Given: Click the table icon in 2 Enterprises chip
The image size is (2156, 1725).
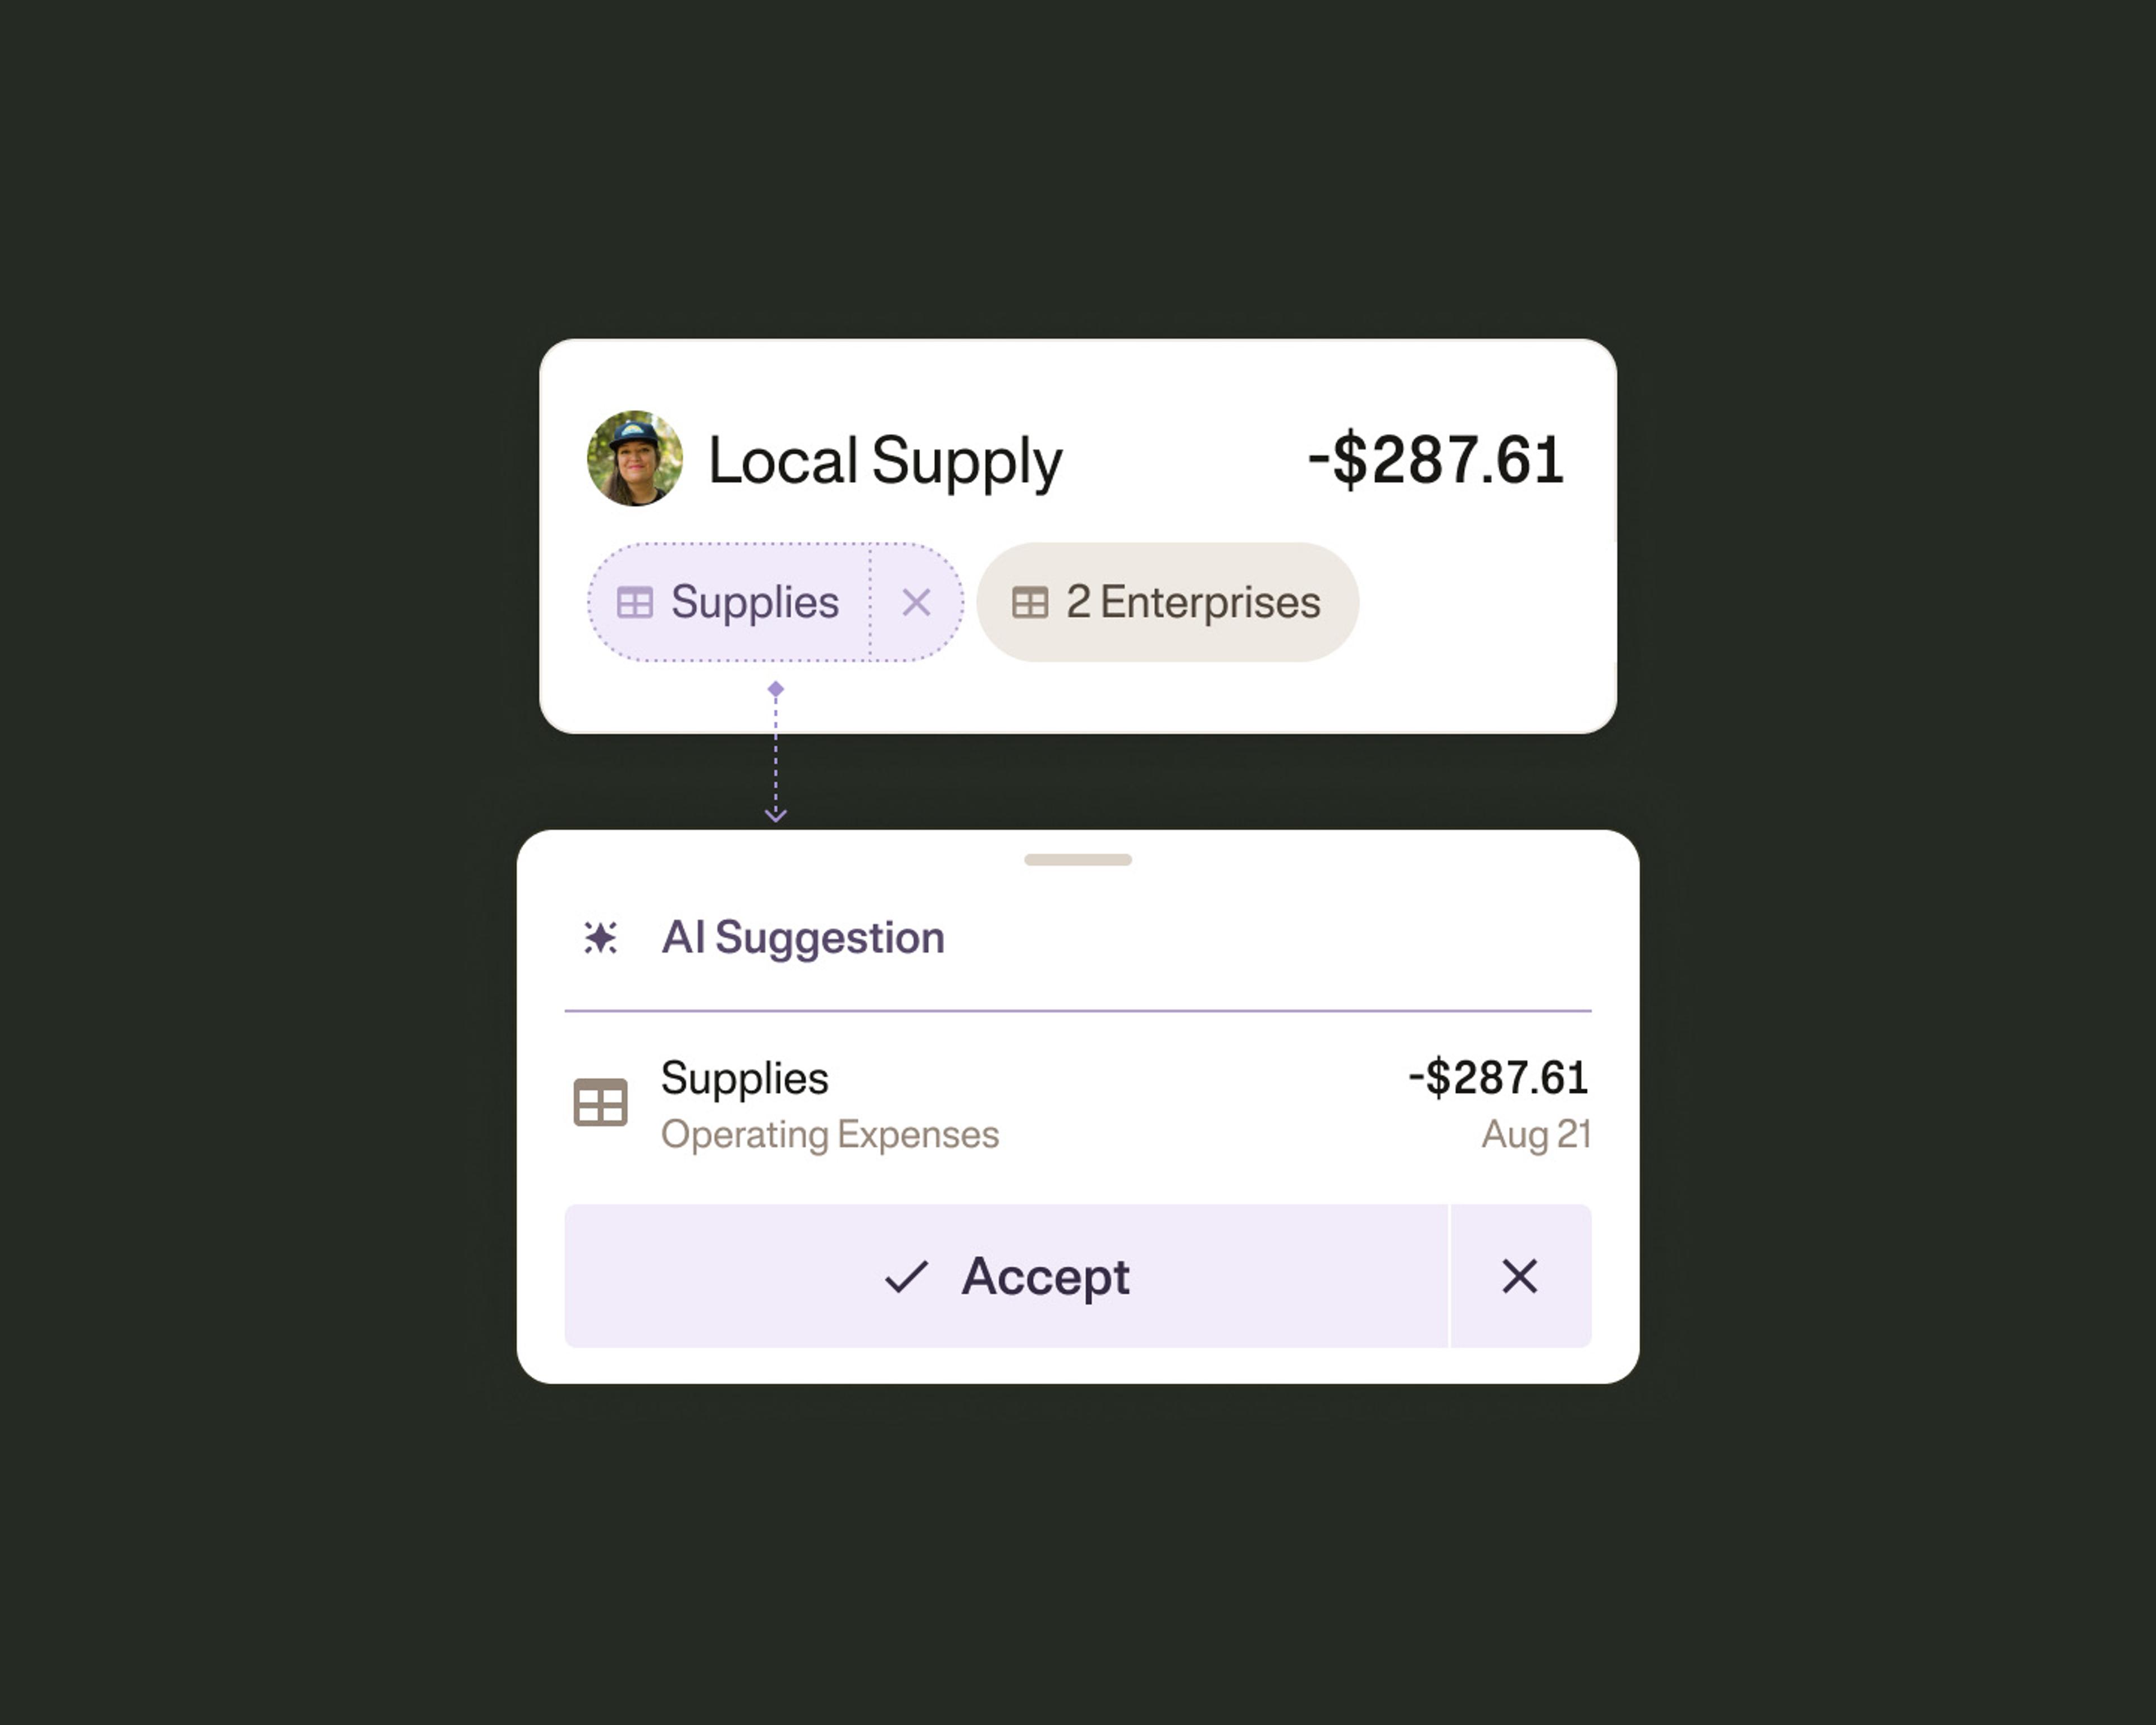Looking at the screenshot, I should coord(1030,603).
